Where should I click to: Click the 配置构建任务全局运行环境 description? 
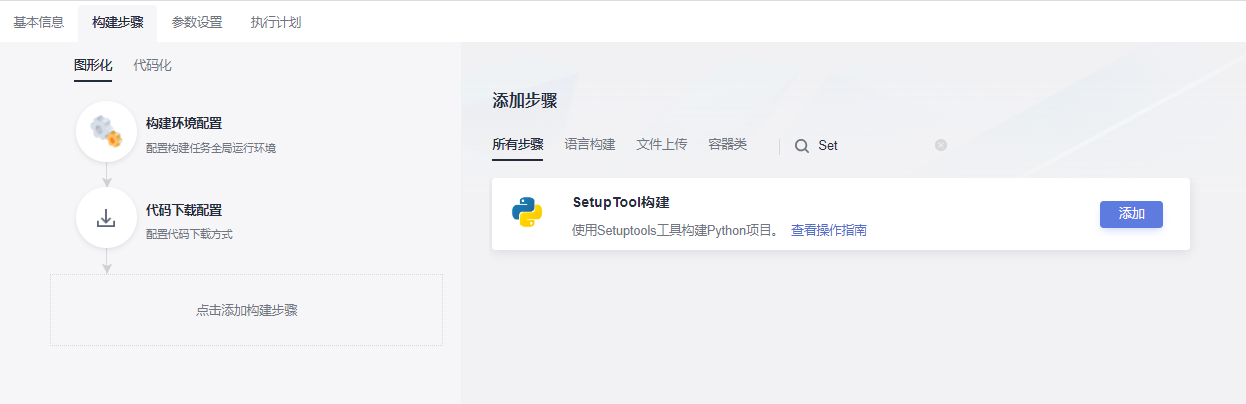point(211,148)
